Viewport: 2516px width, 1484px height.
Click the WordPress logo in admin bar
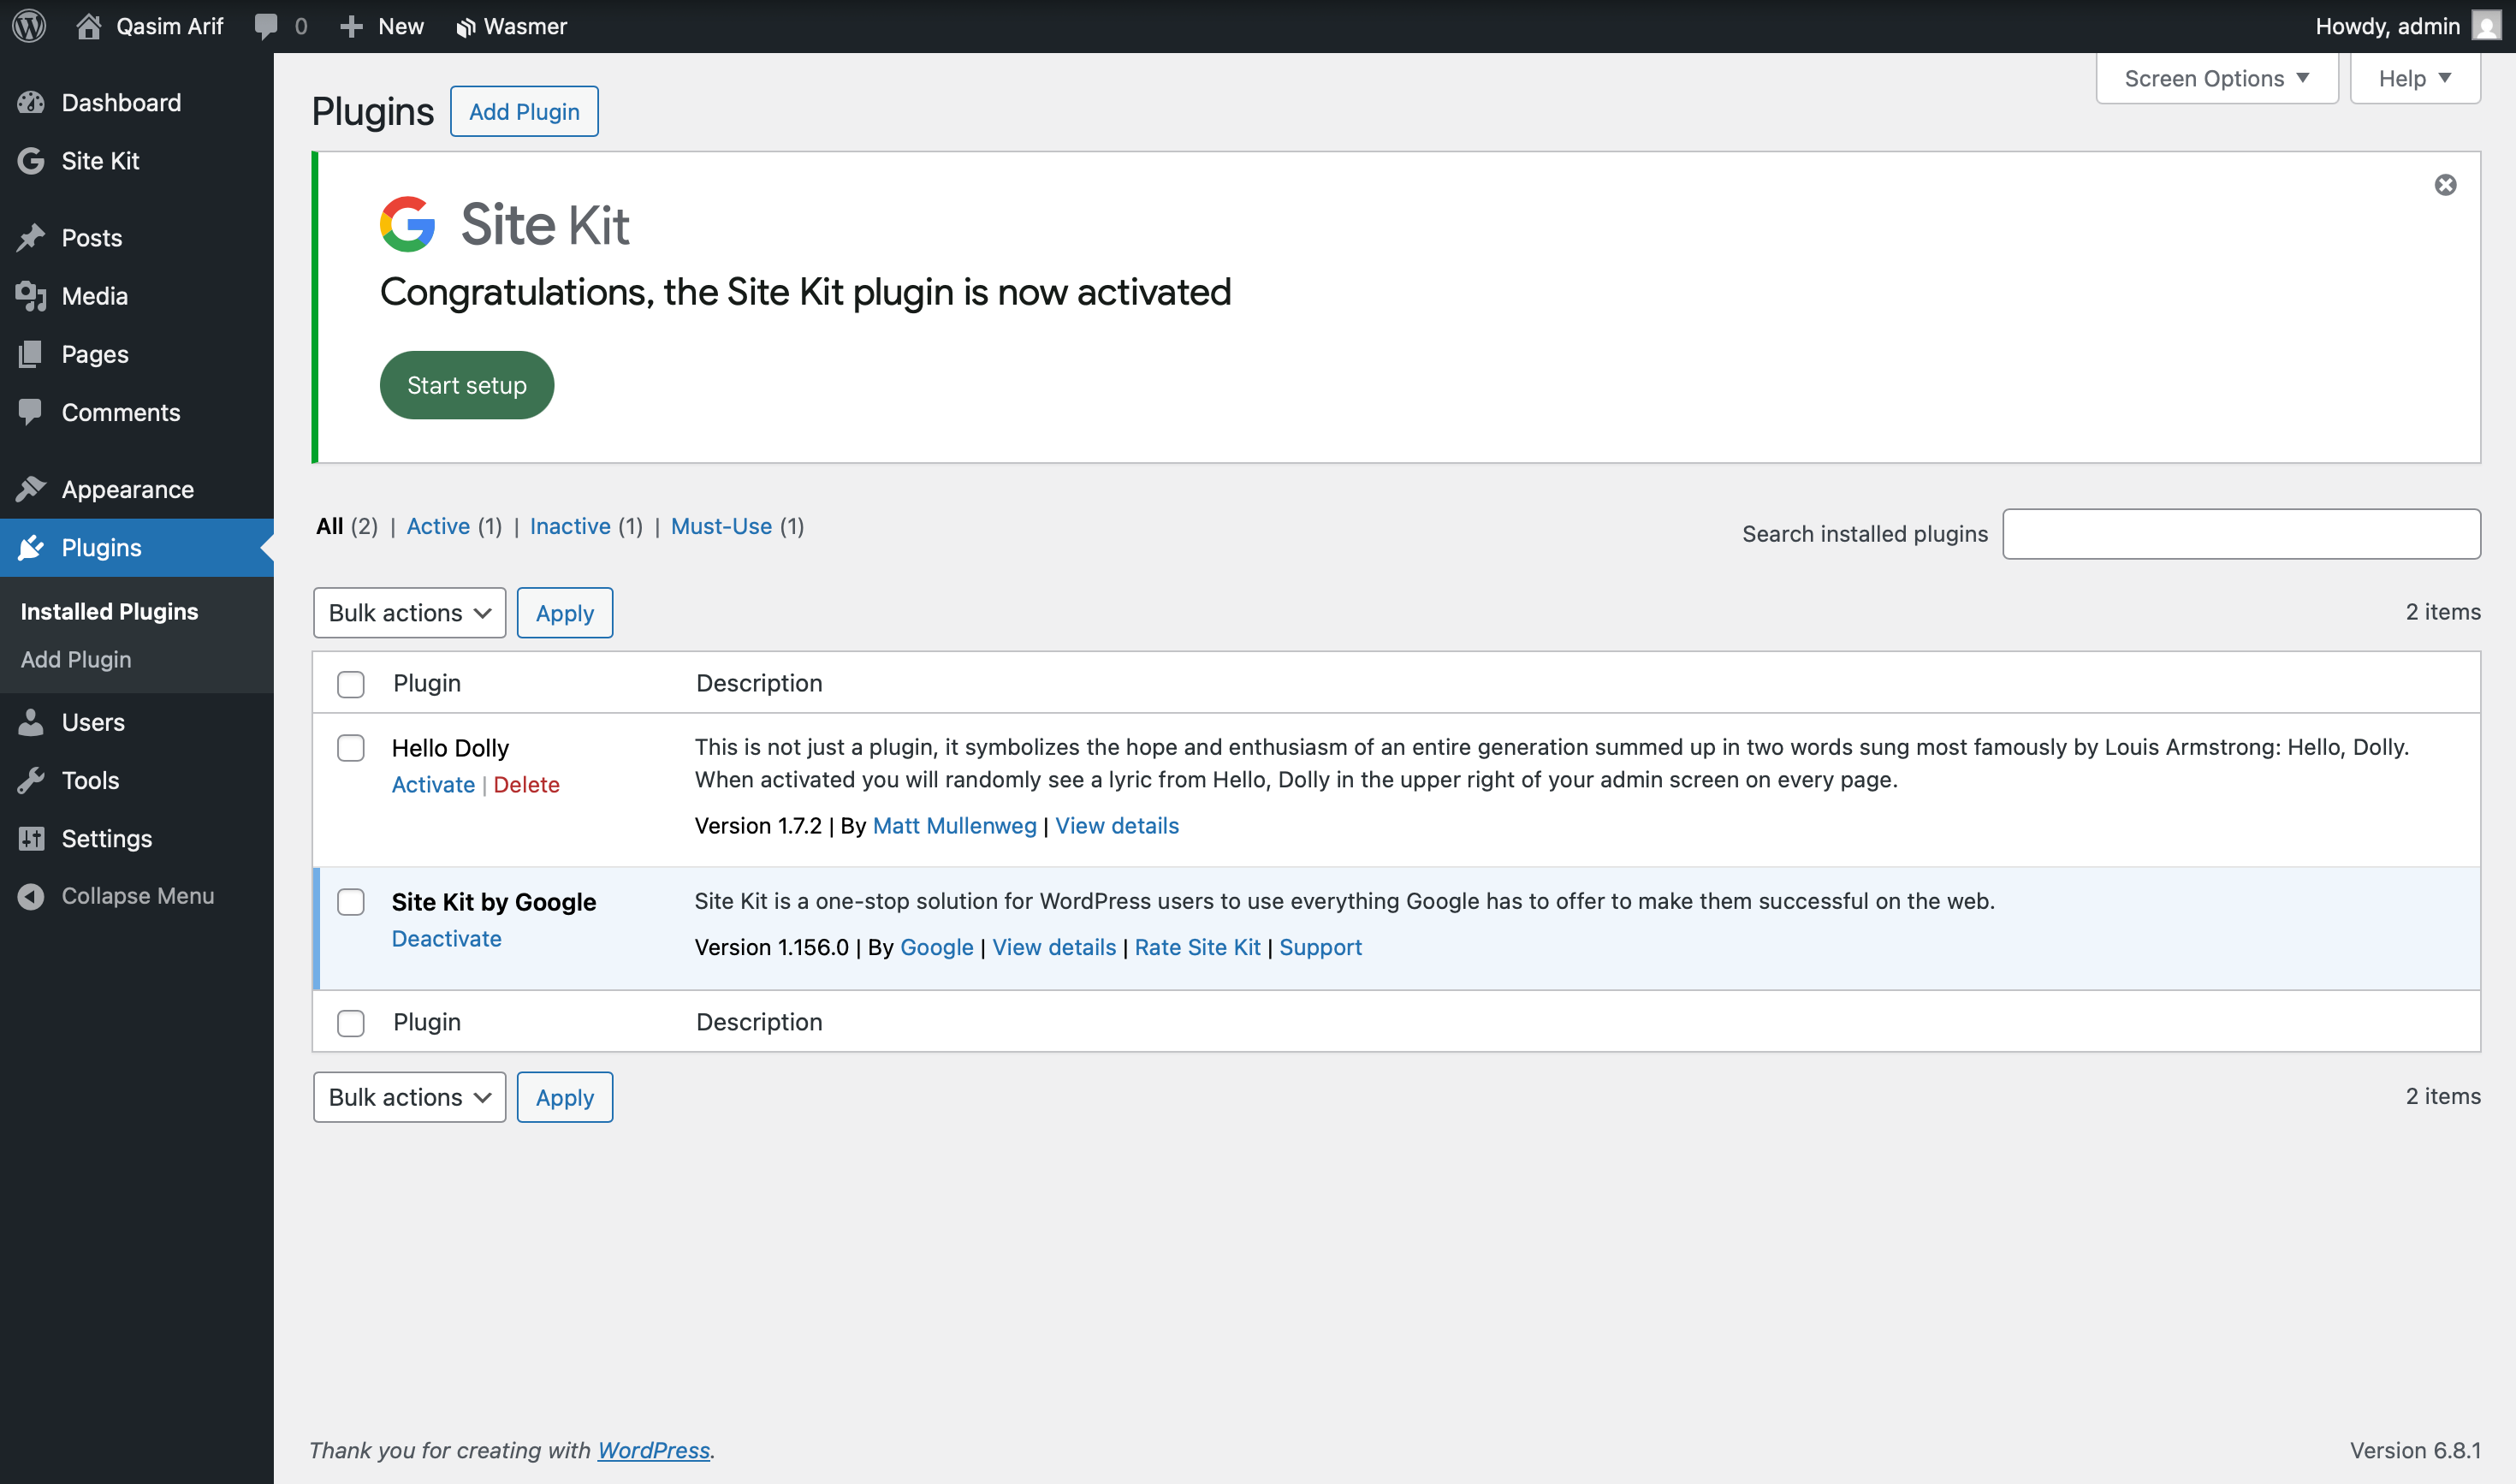coord(29,26)
